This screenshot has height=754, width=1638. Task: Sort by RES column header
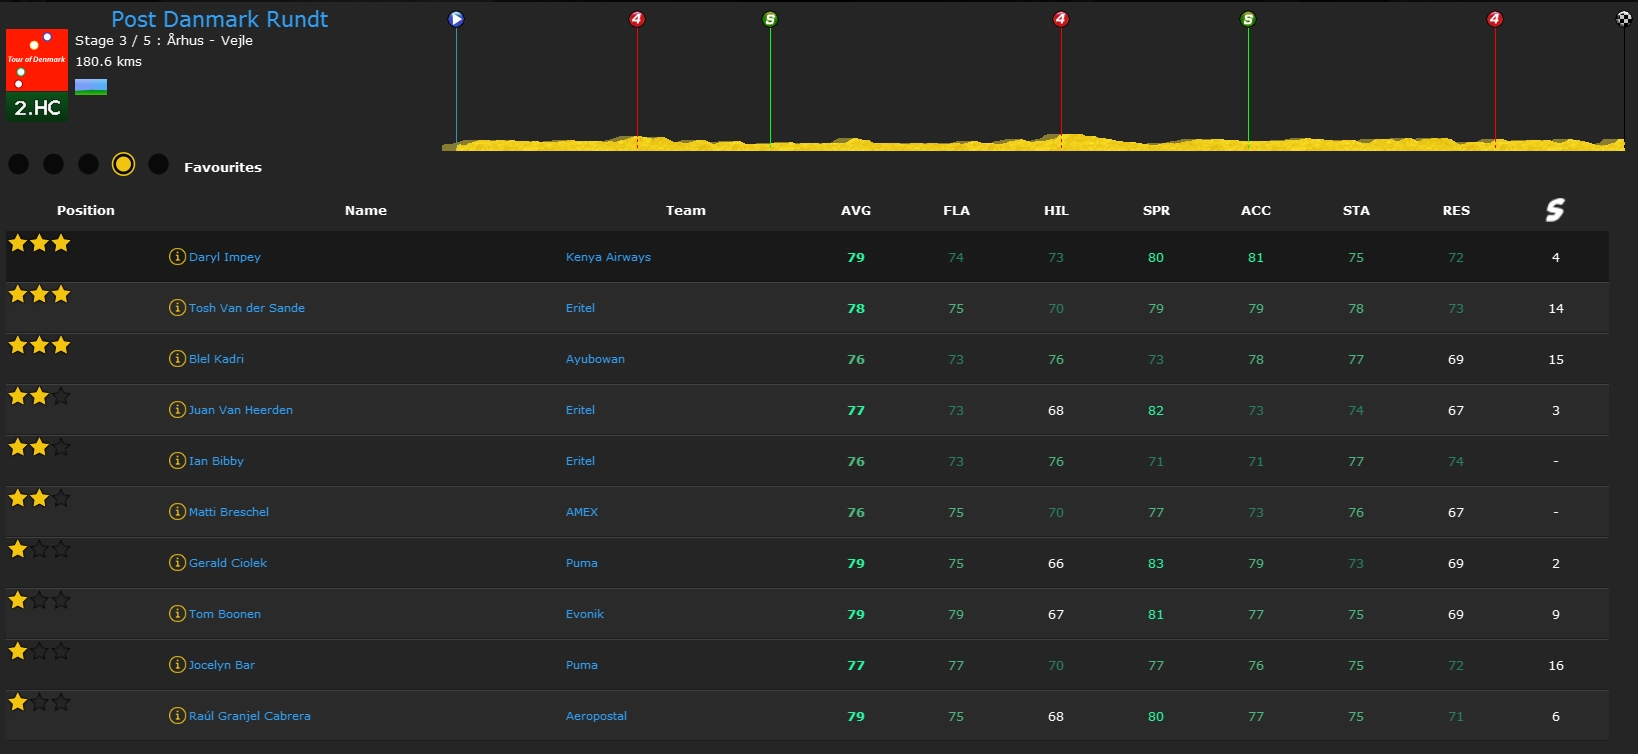click(x=1456, y=210)
